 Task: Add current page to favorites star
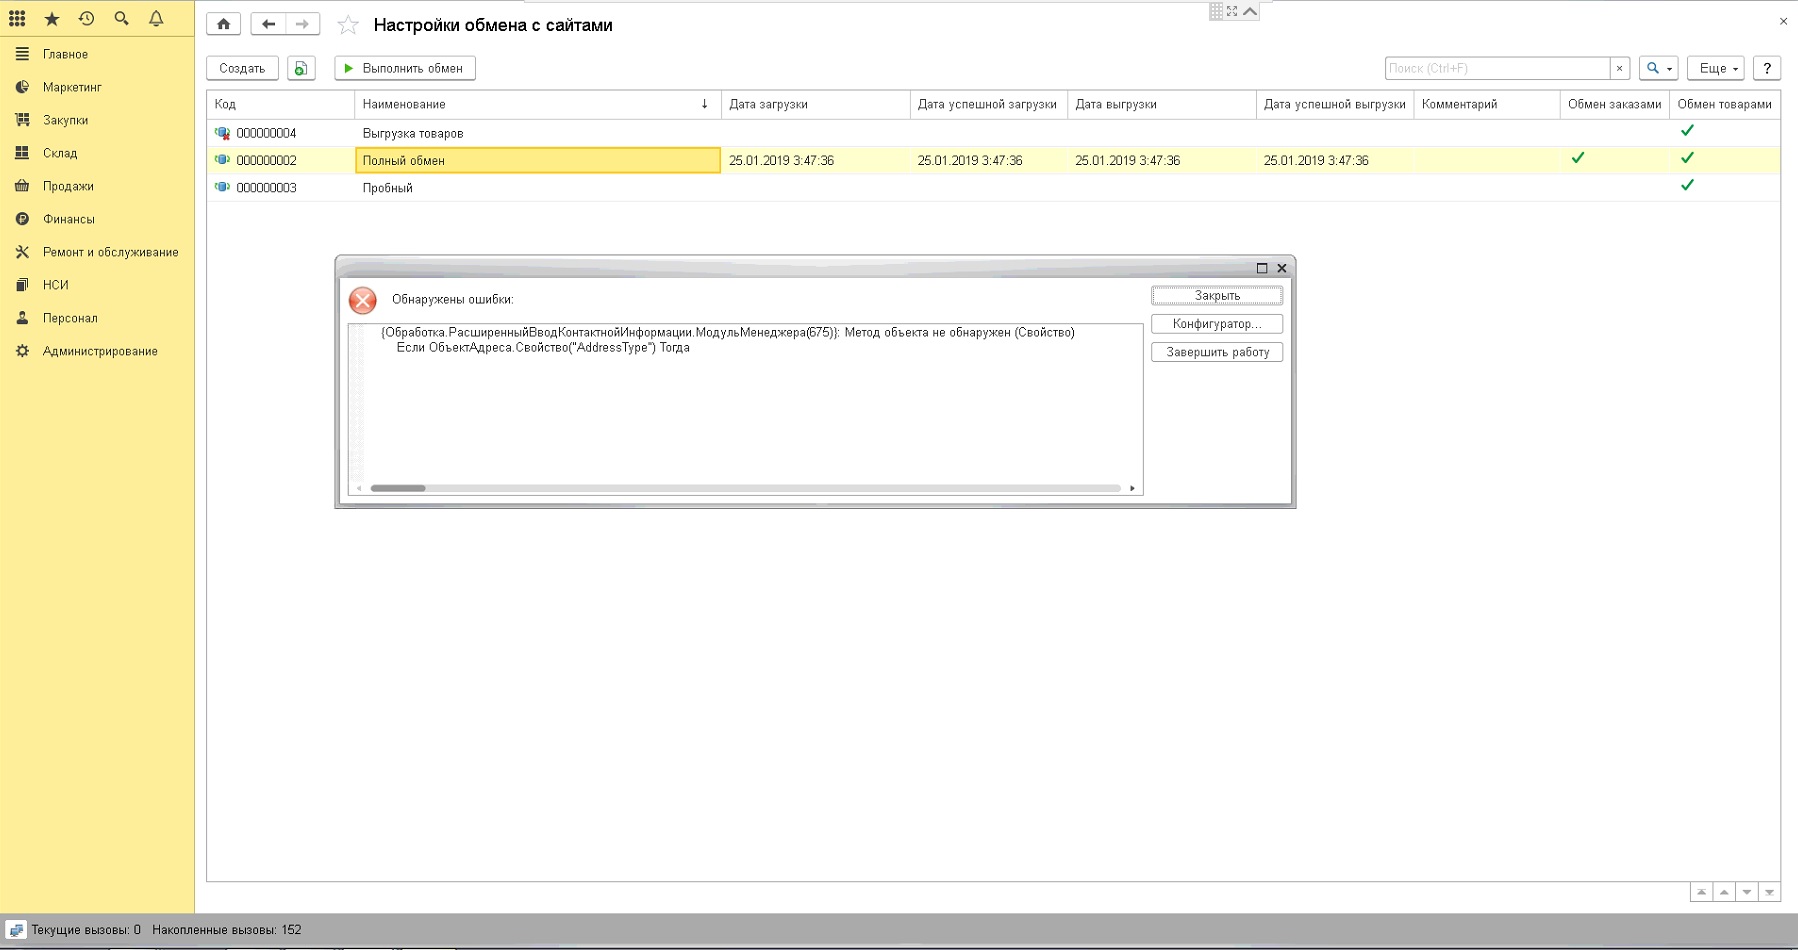(348, 25)
